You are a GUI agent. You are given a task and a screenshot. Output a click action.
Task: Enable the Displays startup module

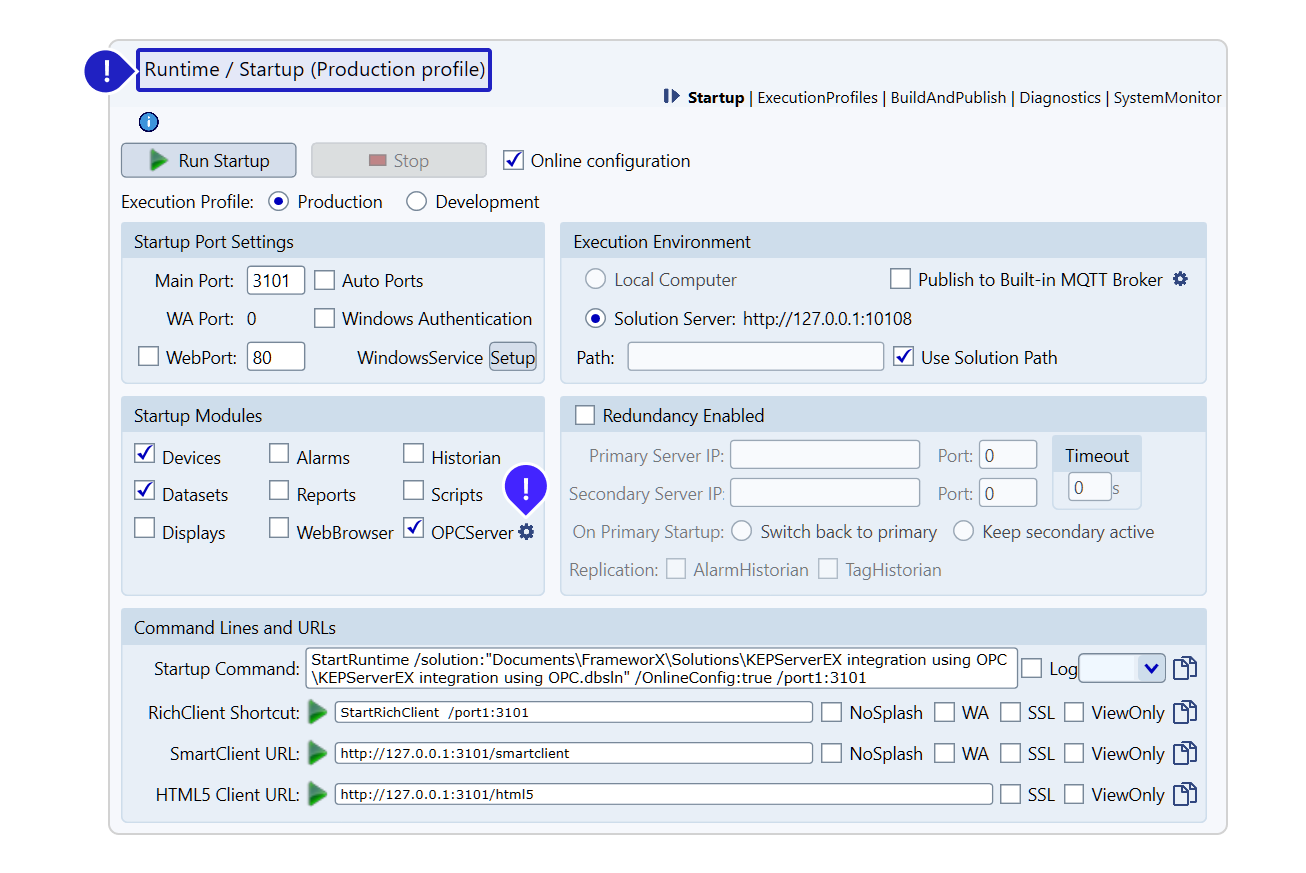coord(144,529)
